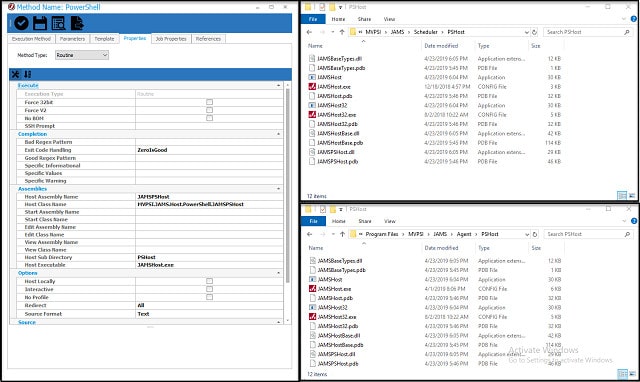
Task: Click the property grid scrollbar down arrow
Action: point(287,321)
